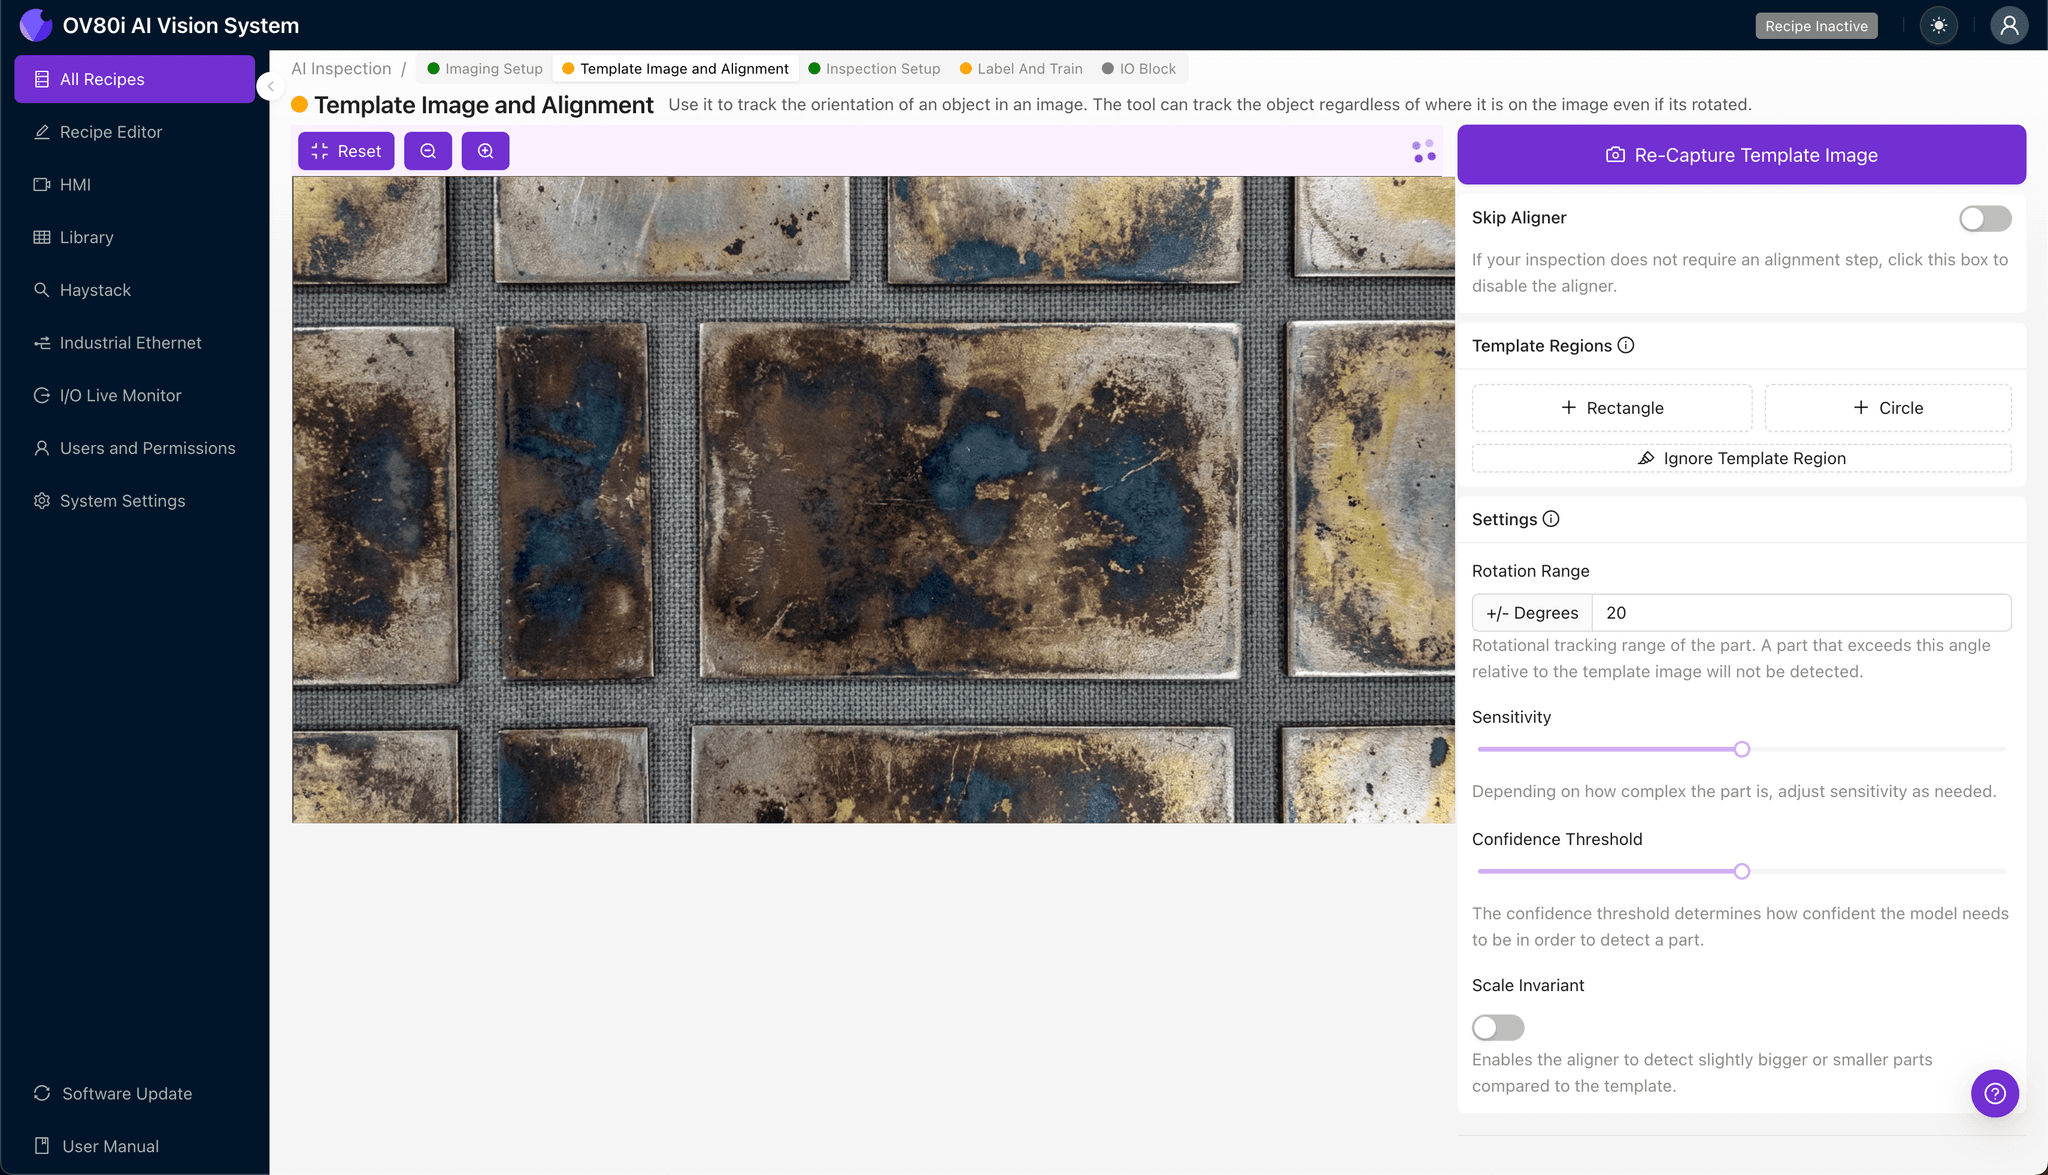Click the purple dots icon above image

click(x=1424, y=151)
